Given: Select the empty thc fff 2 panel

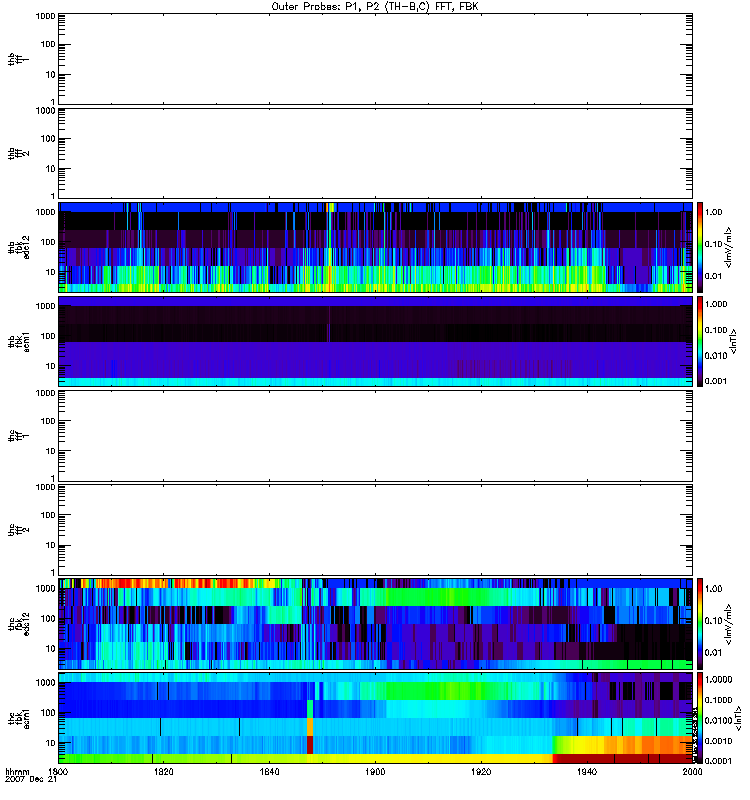Looking at the screenshot, I should [375, 528].
